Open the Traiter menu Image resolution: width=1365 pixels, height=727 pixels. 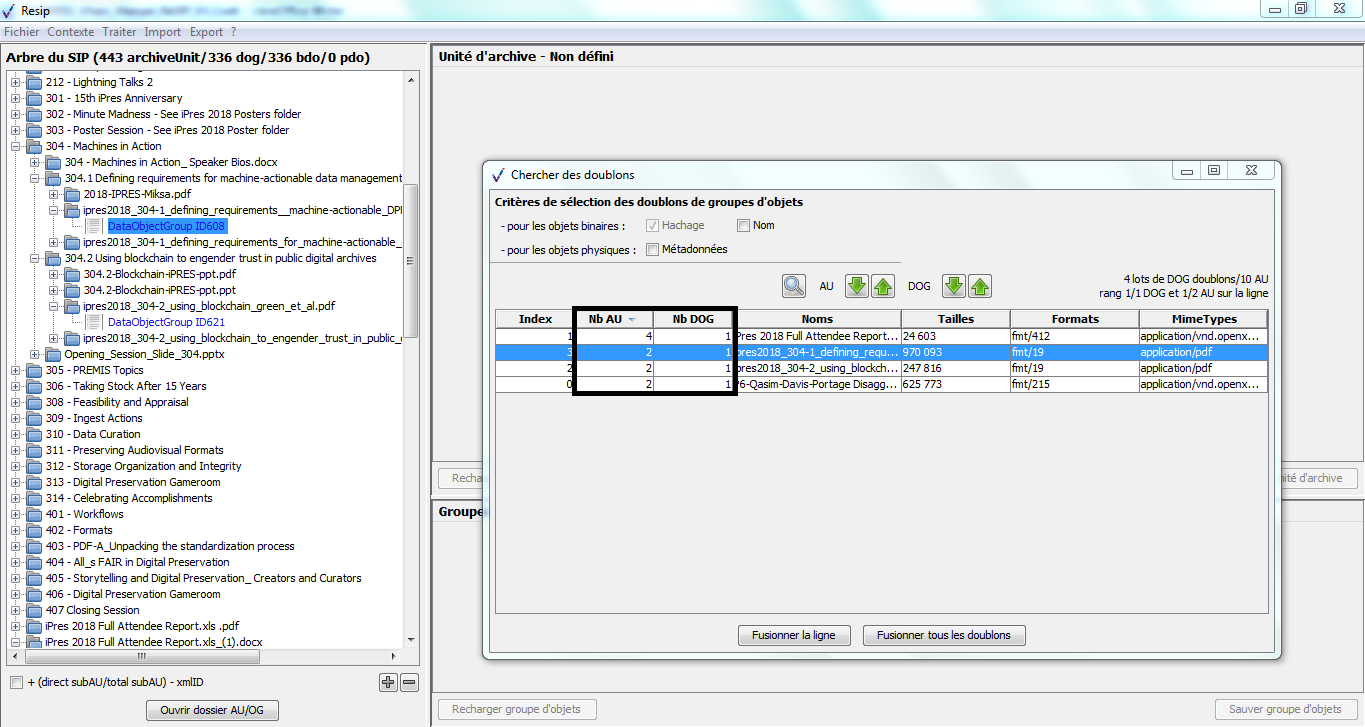pyautogui.click(x=119, y=32)
